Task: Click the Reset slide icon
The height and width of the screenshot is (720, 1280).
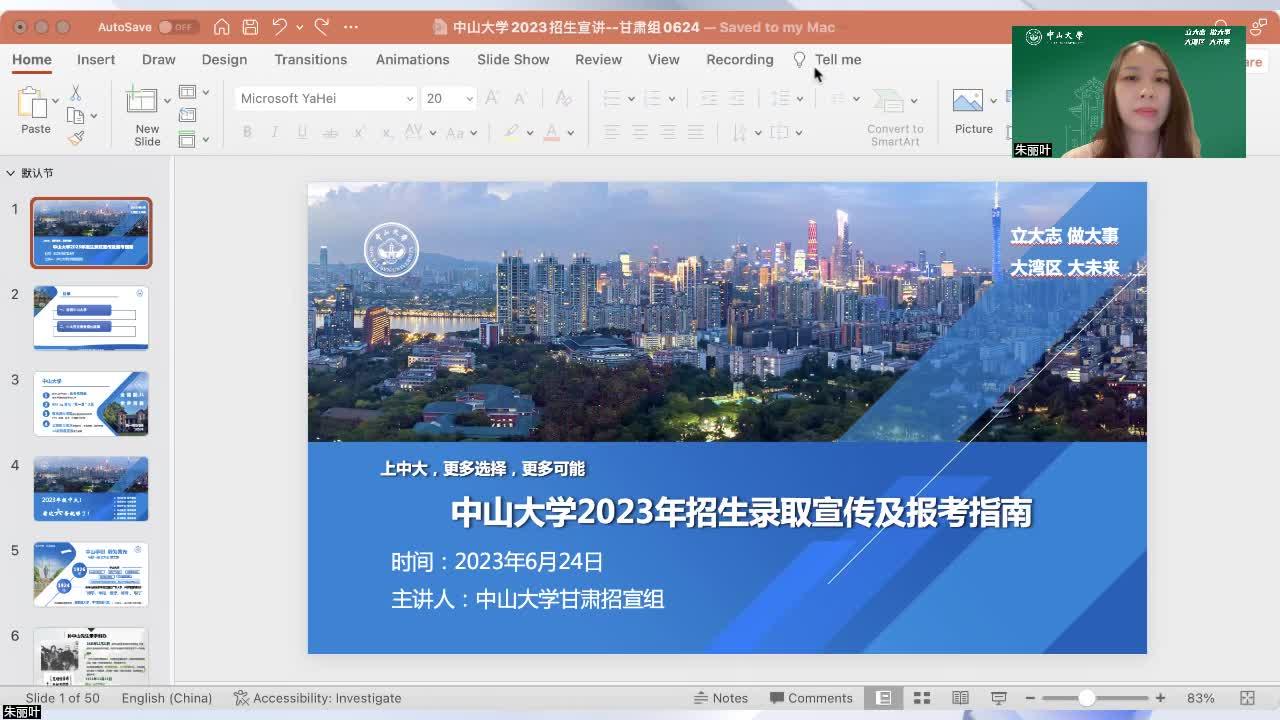Action: tap(187, 116)
